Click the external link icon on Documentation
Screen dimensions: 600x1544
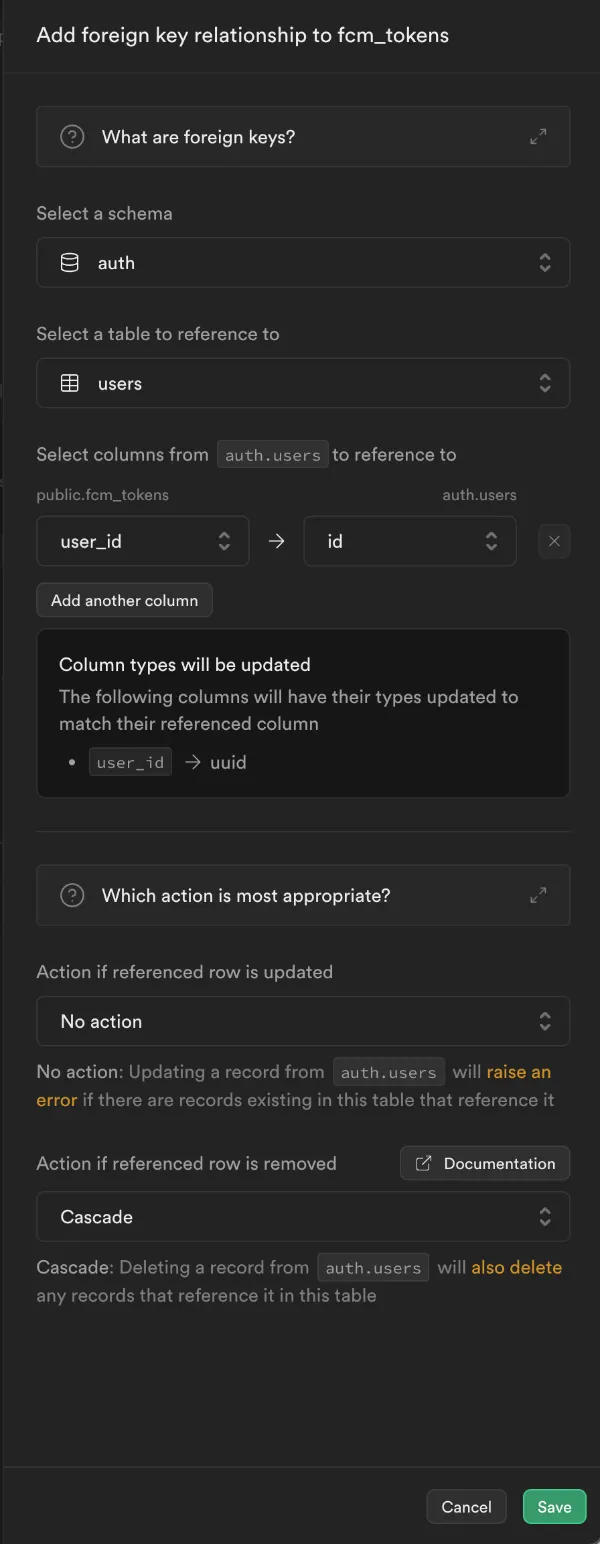pyautogui.click(x=424, y=1163)
